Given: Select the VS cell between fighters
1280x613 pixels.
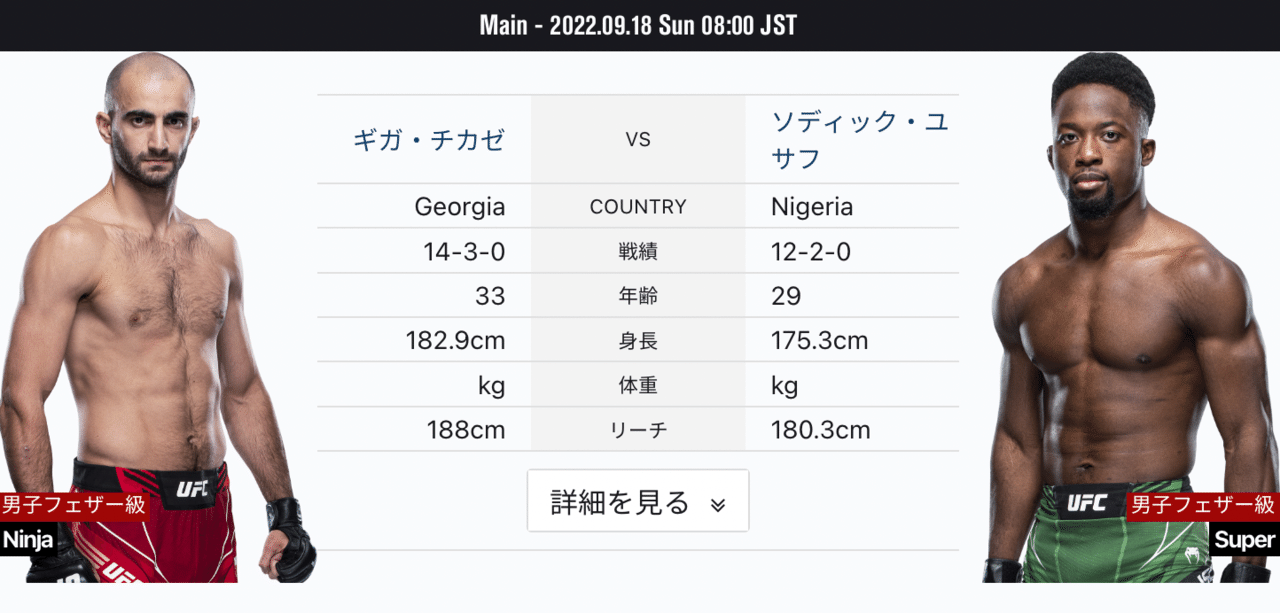Looking at the screenshot, I should pos(638,139).
